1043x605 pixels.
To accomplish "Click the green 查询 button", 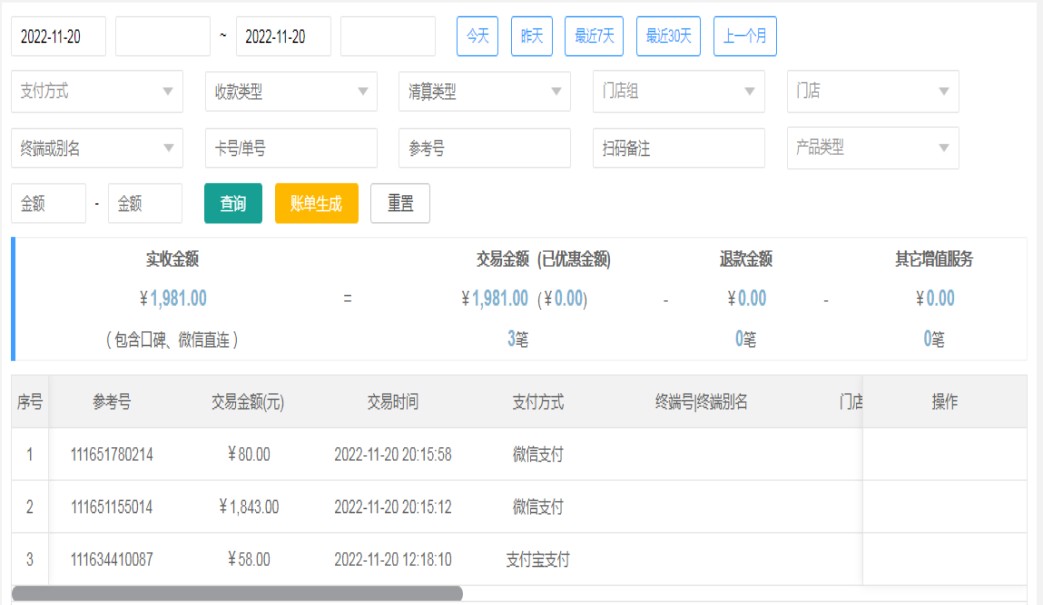I will pyautogui.click(x=233, y=203).
